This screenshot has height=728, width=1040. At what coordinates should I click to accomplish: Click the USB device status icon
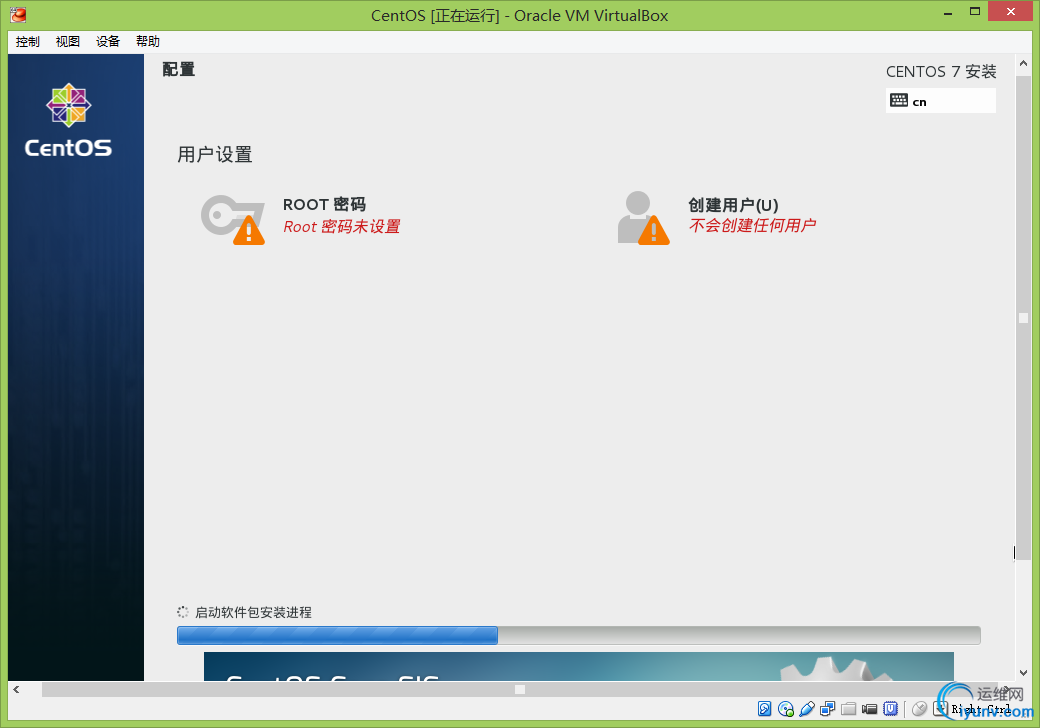pos(807,709)
